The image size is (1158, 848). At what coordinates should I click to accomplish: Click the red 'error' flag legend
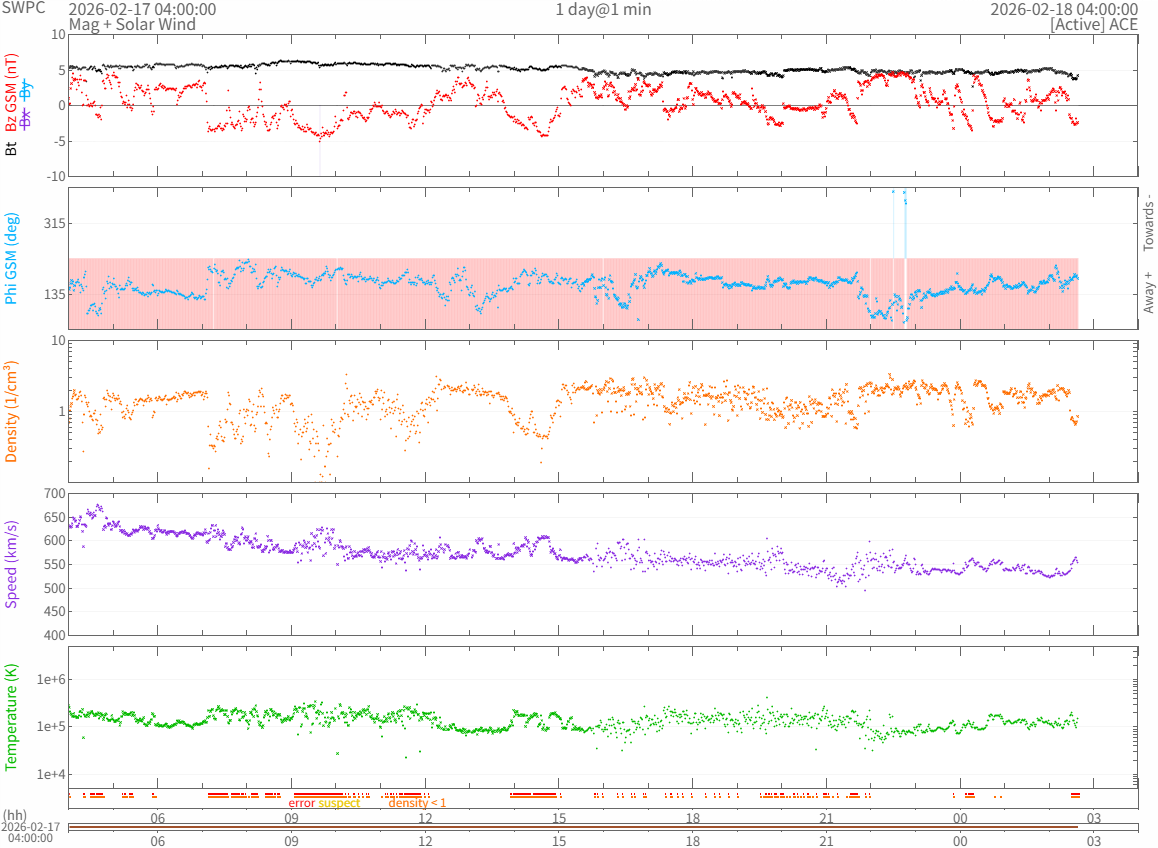[302, 803]
